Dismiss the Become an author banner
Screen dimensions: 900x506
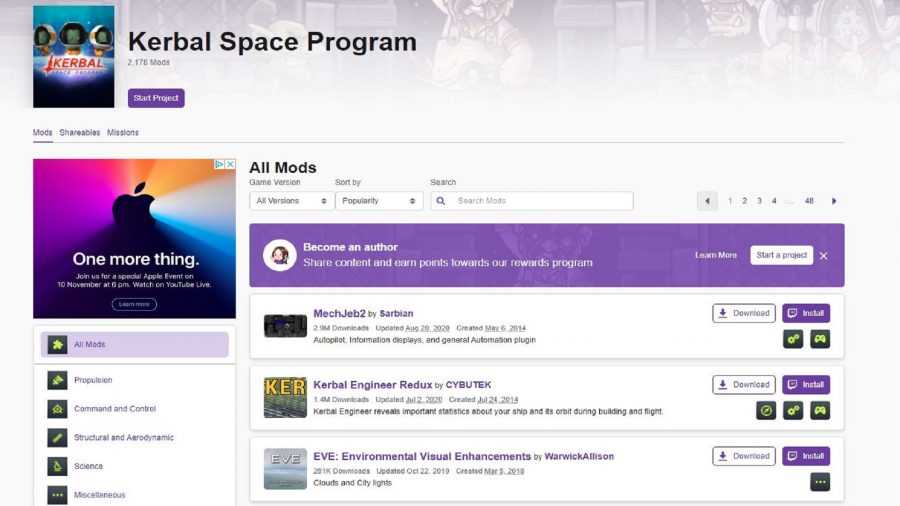coord(823,256)
